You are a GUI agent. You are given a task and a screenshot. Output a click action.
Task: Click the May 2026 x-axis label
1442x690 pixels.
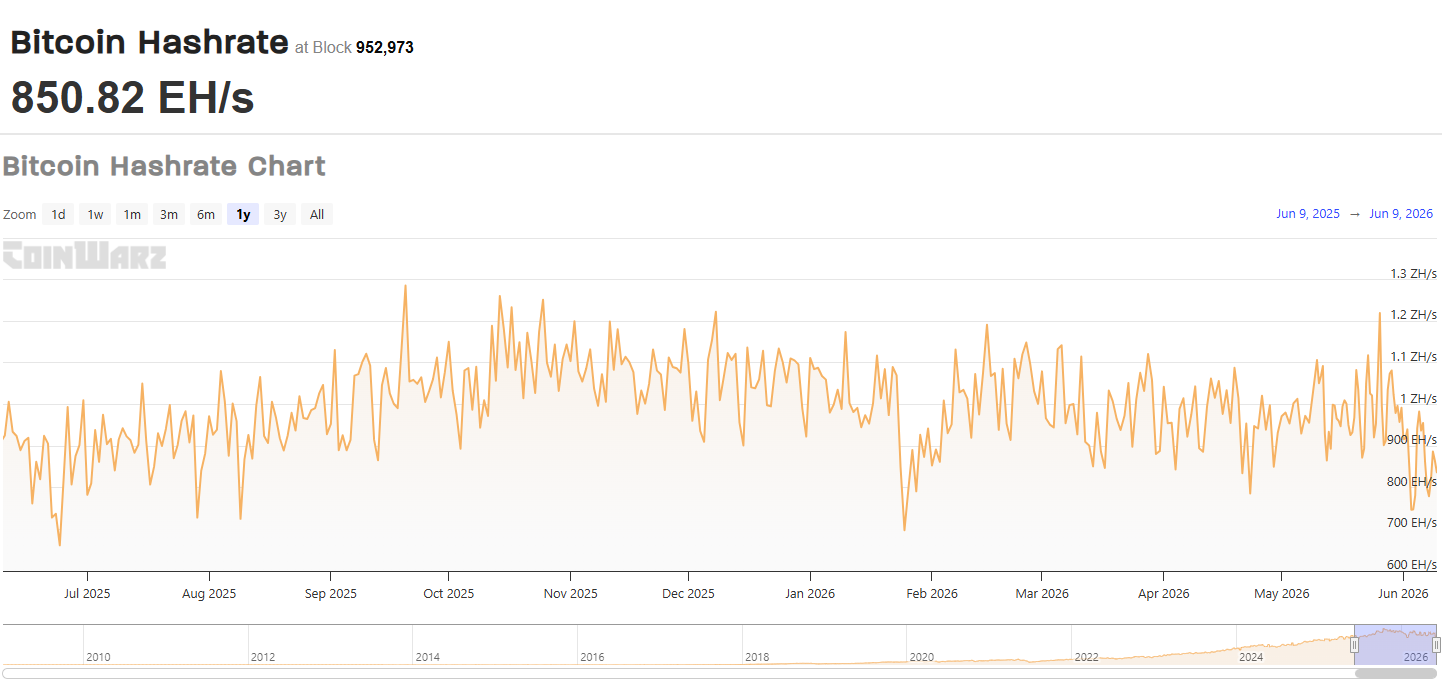1282,593
